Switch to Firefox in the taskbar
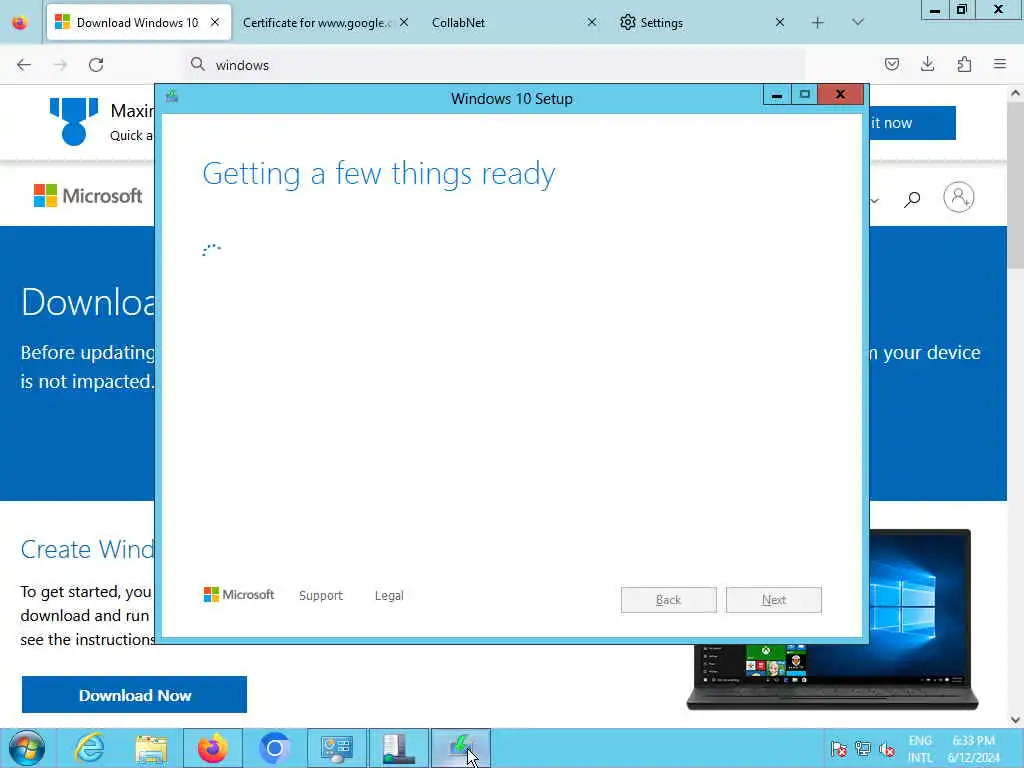 213,748
